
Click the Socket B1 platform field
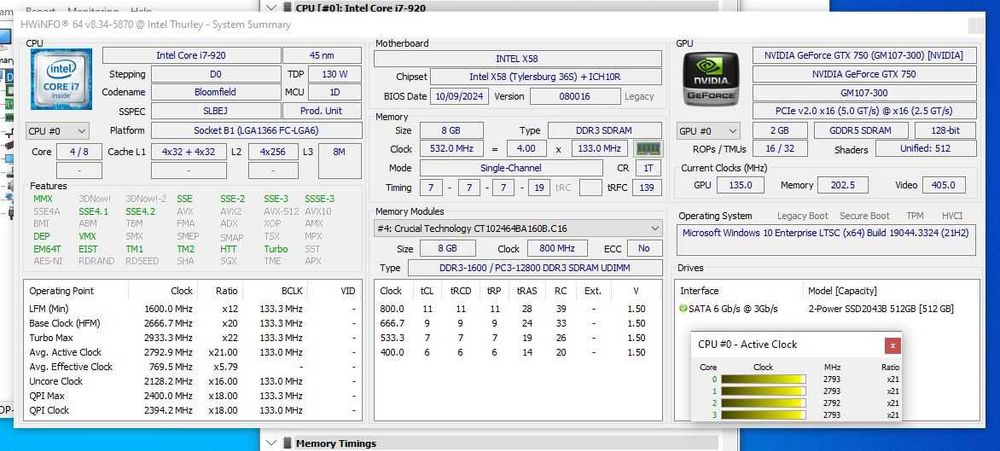click(256, 131)
